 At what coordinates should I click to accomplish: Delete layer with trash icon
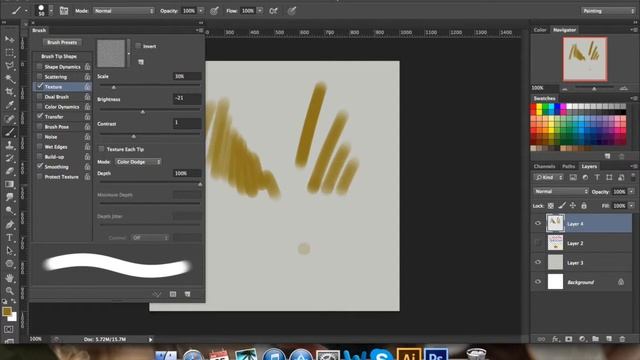622,339
